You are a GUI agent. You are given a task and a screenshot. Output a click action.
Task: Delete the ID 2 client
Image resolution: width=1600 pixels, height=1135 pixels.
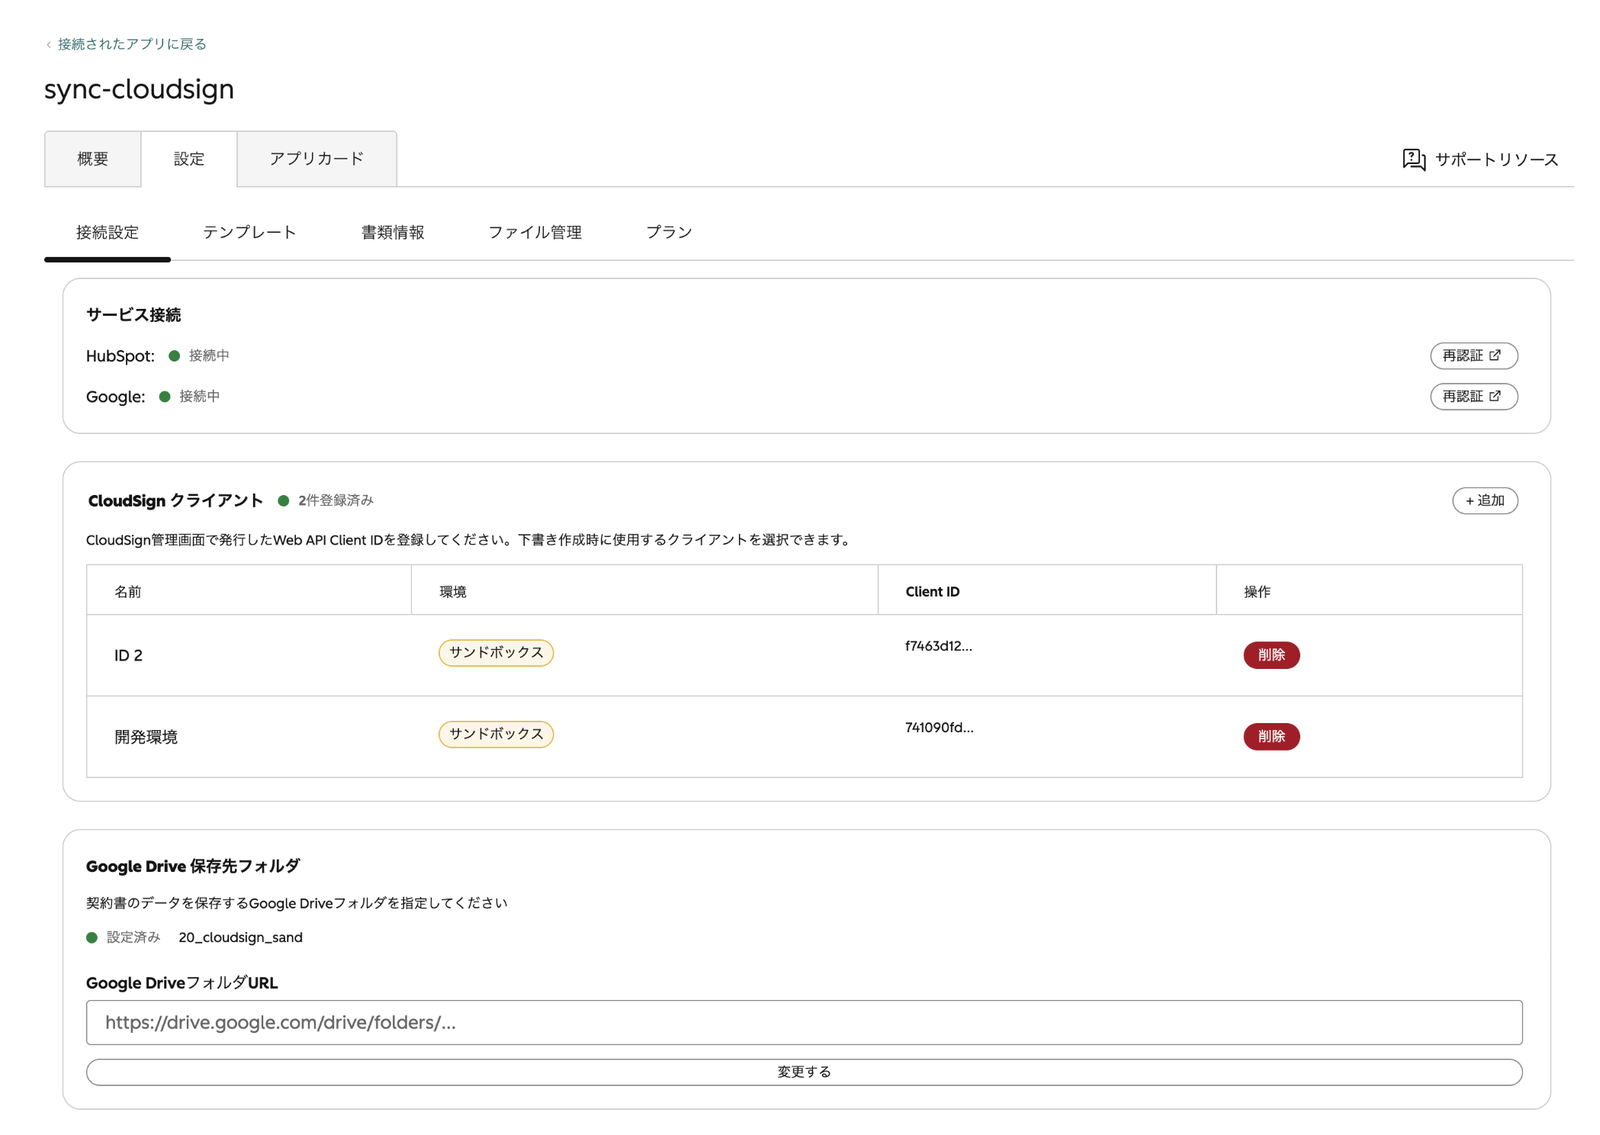[1271, 655]
